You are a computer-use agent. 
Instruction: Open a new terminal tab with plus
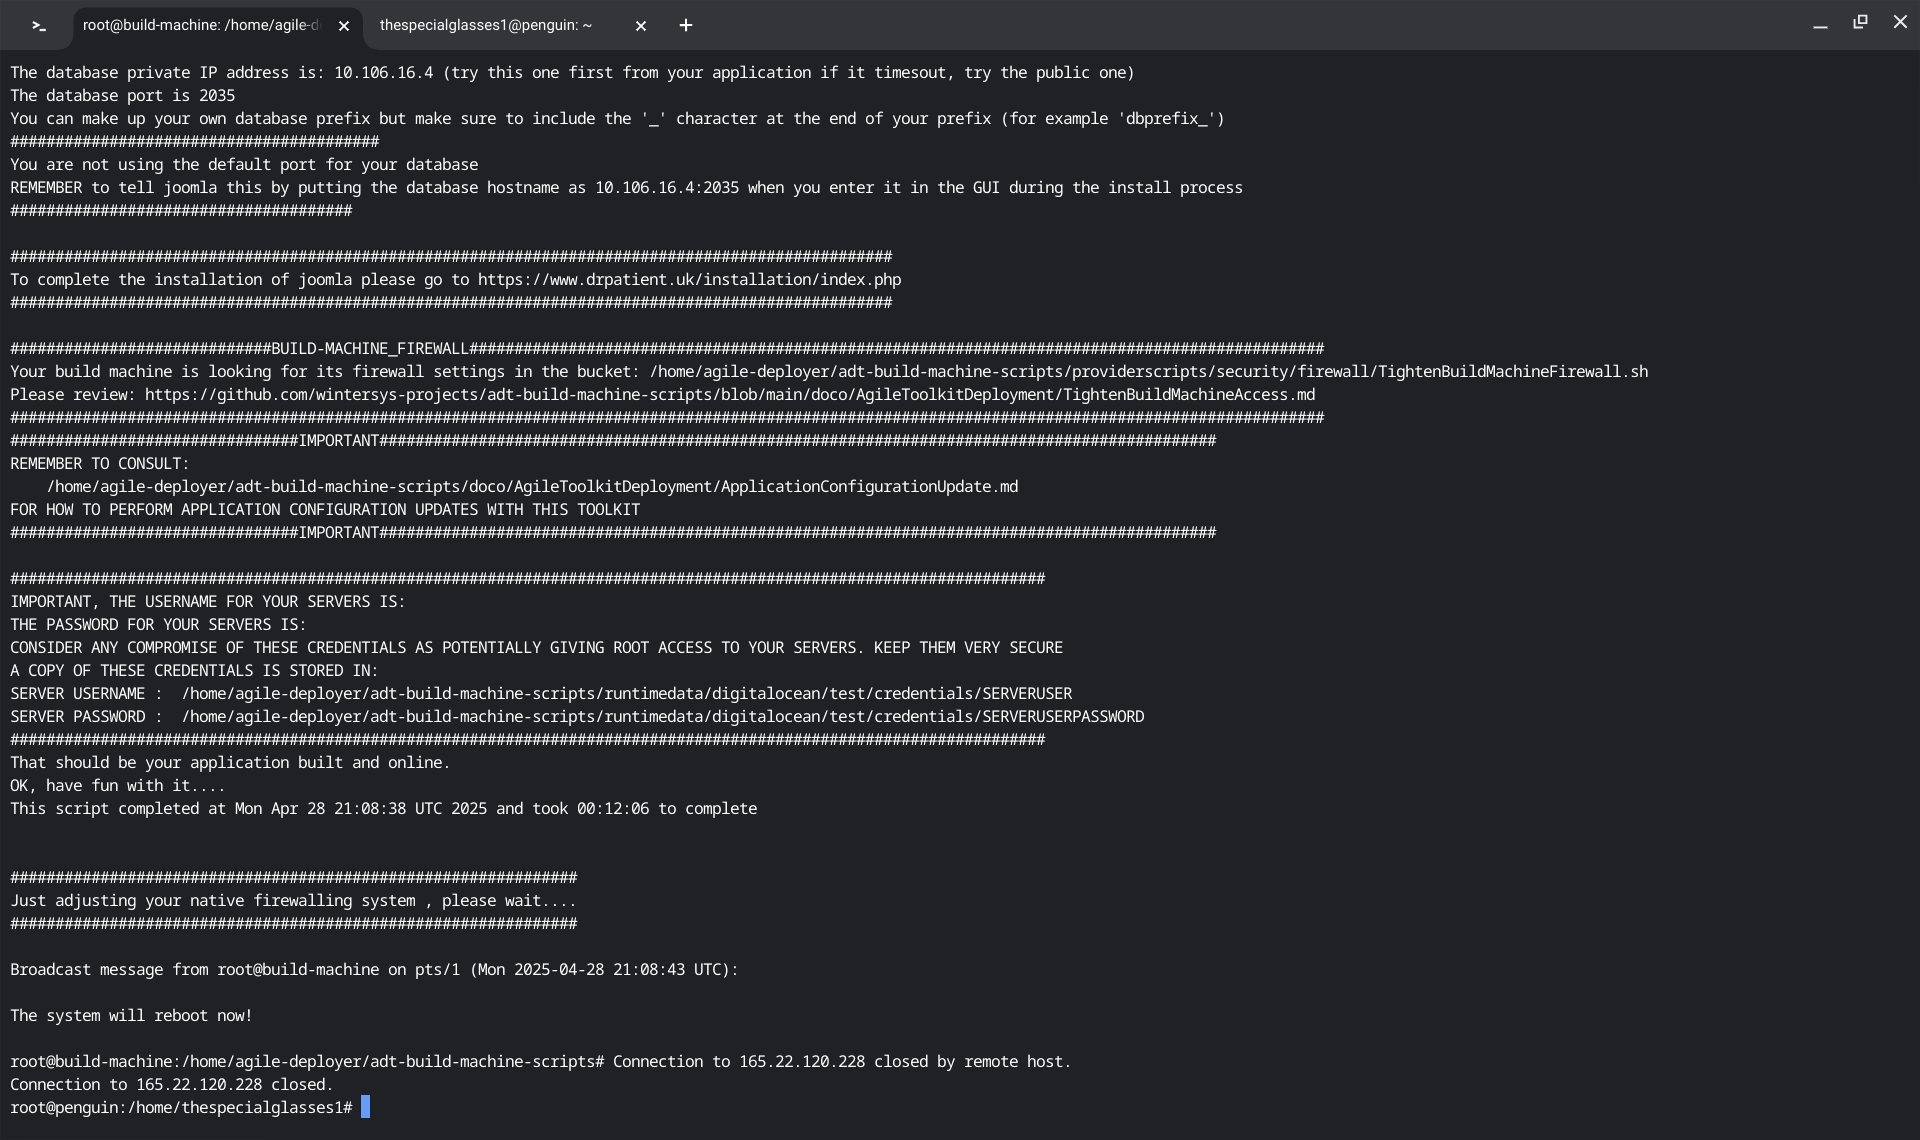click(686, 26)
